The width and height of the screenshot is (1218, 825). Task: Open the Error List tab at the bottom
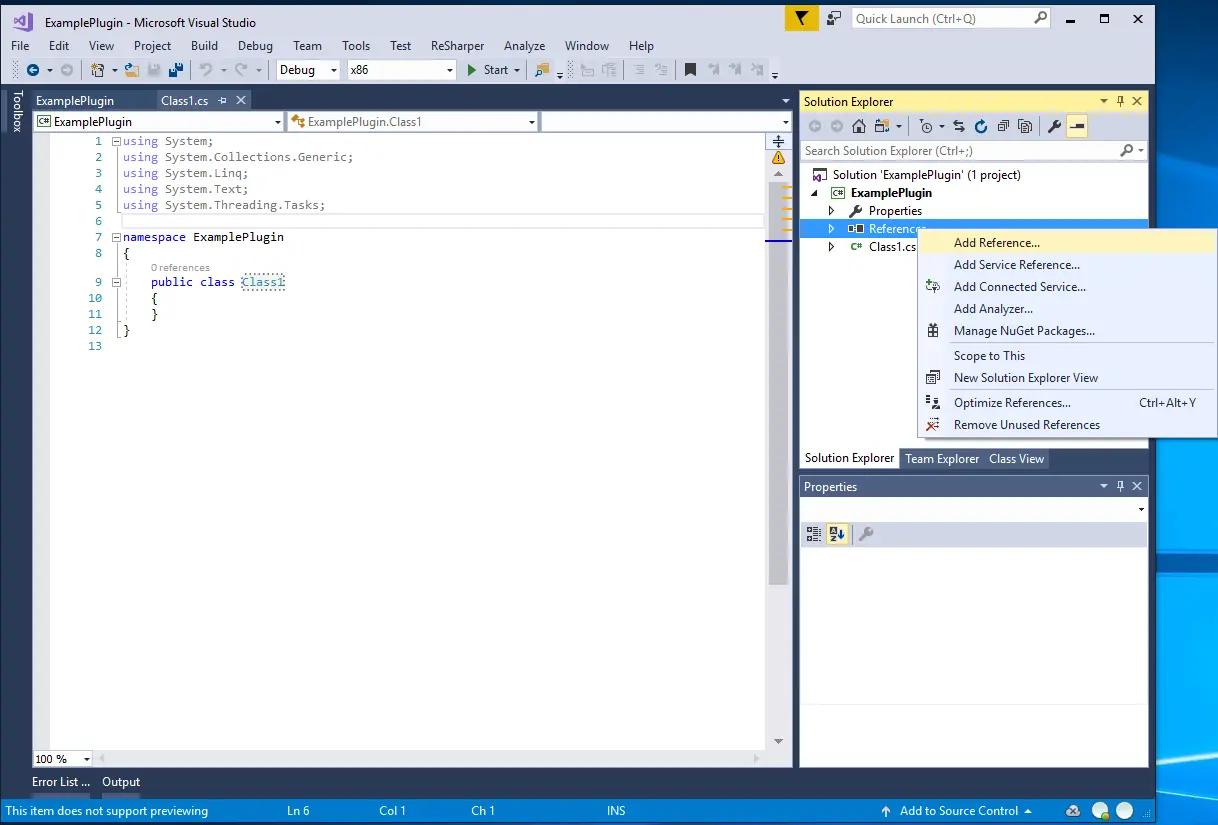(61, 782)
